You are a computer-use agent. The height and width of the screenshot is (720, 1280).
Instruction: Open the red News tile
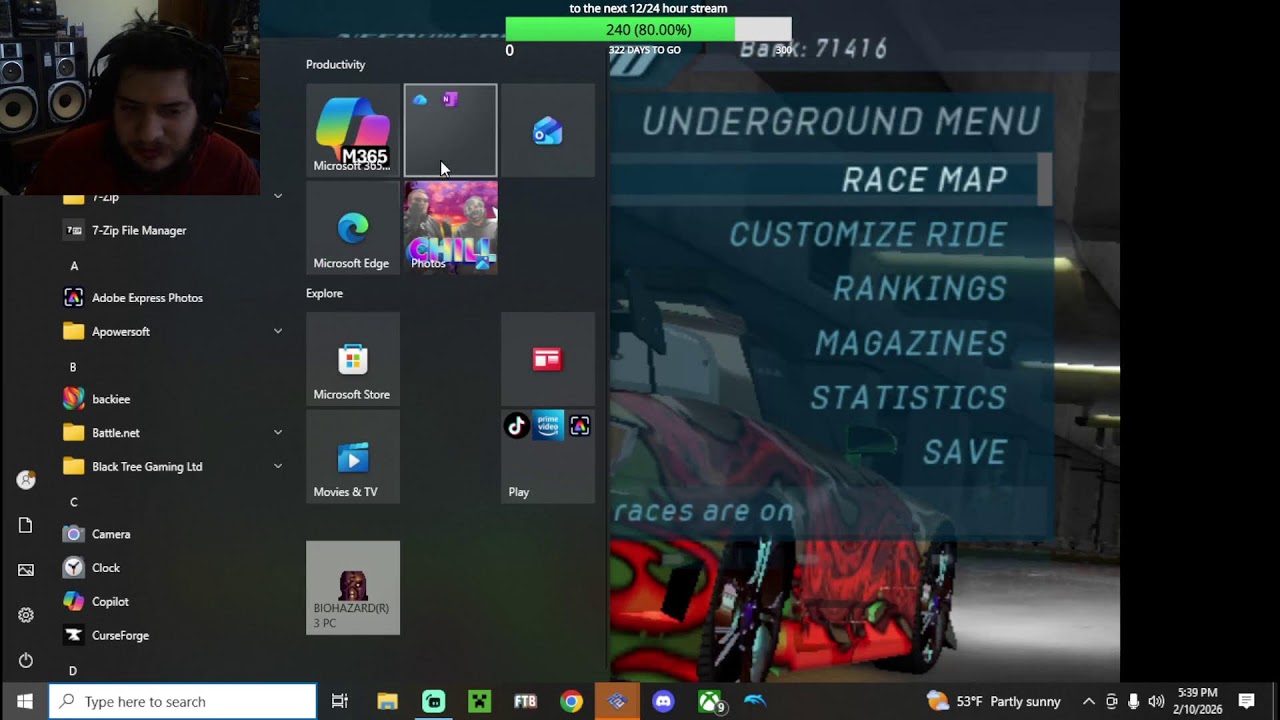click(x=548, y=359)
